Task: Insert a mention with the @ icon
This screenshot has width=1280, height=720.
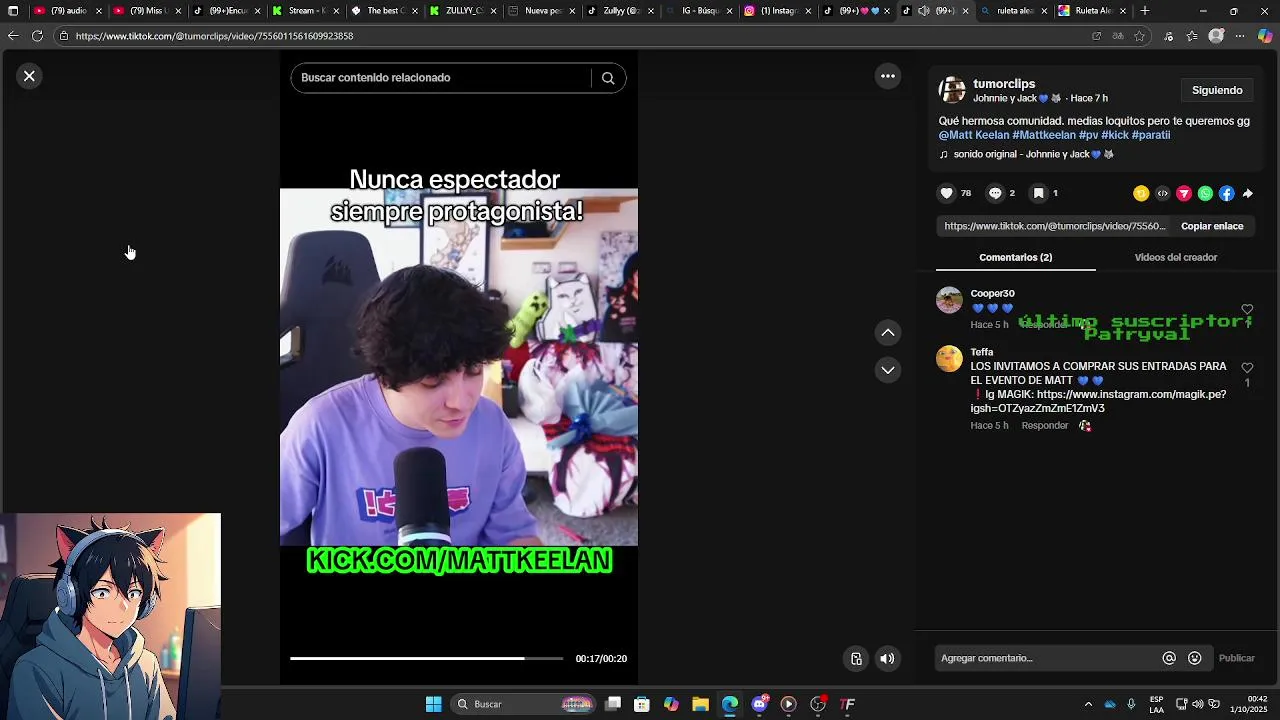Action: [x=1169, y=658]
